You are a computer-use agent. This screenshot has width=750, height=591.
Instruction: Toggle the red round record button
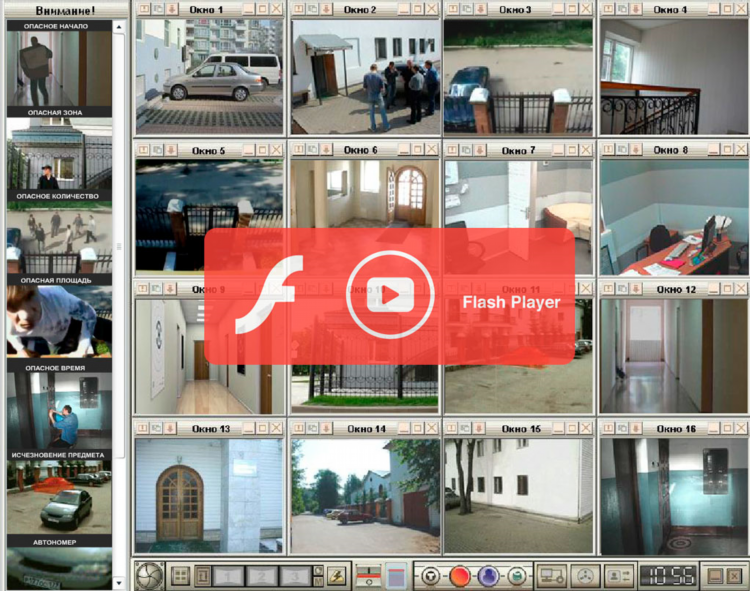[459, 576]
